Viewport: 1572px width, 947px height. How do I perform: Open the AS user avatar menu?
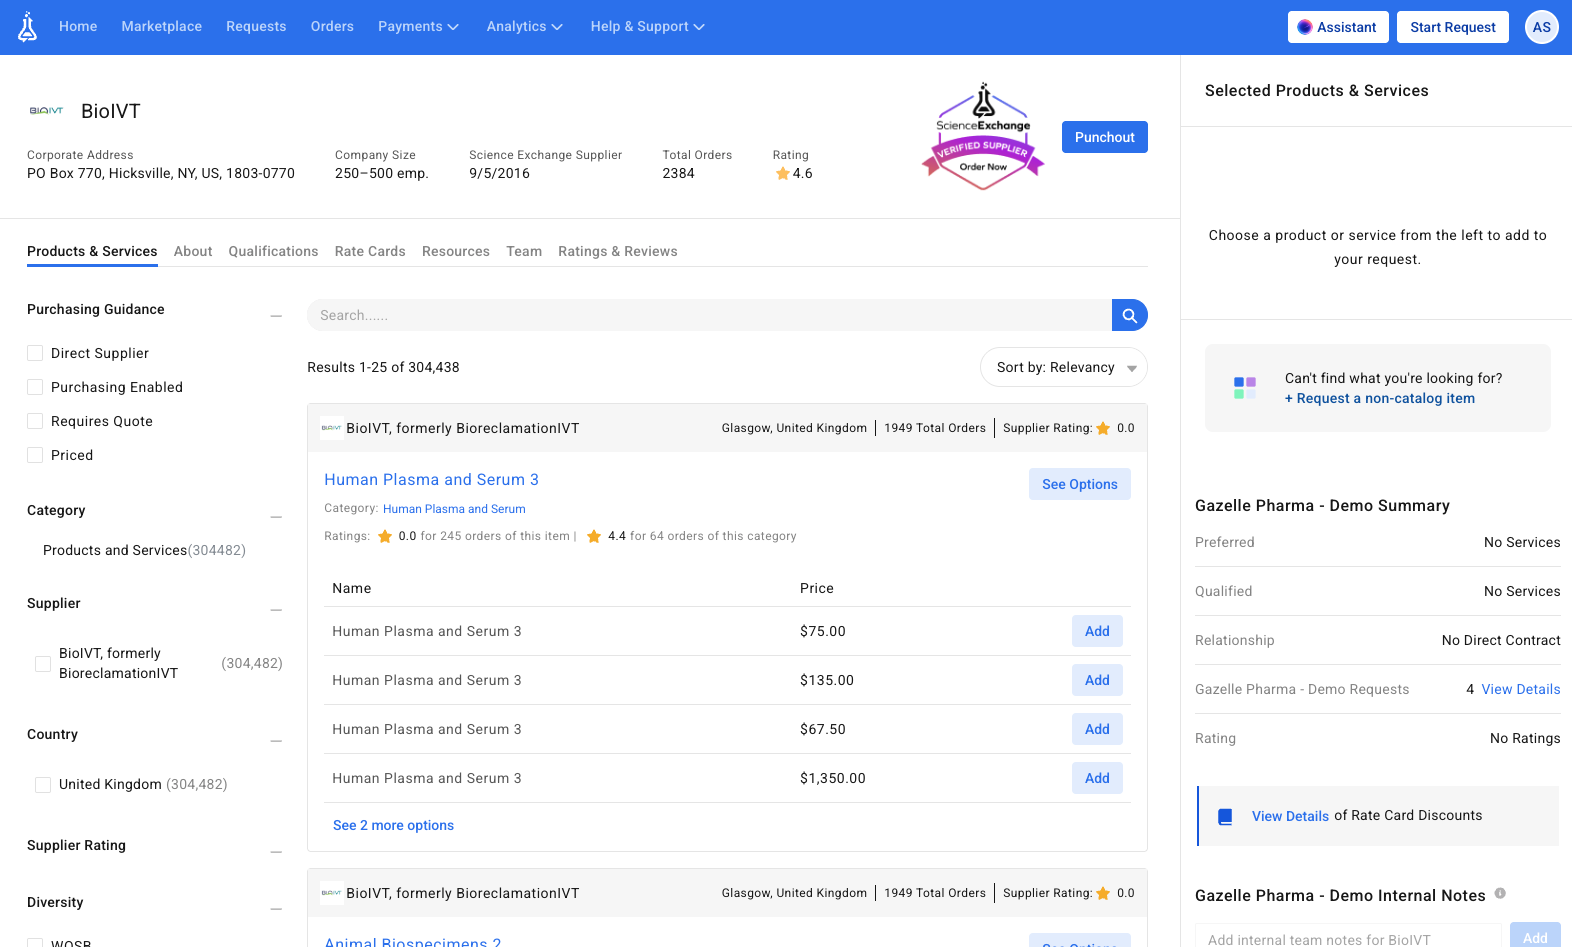1542,27
